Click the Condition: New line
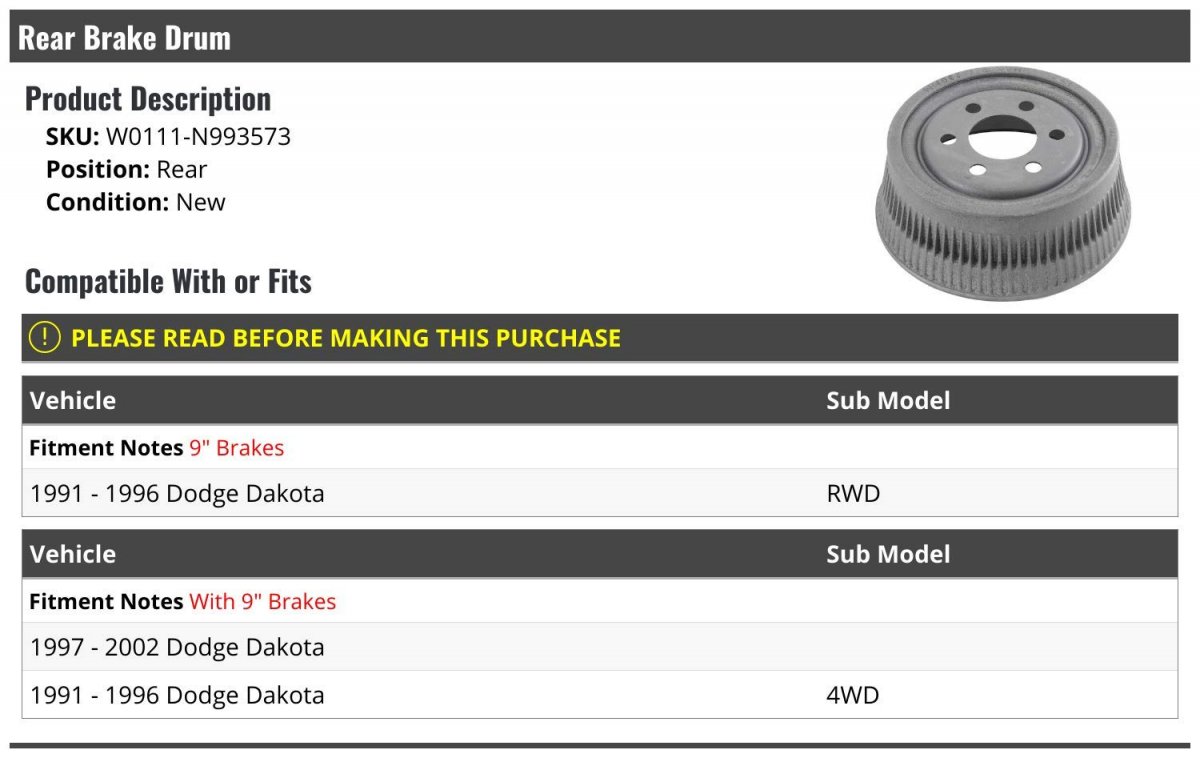Viewport: 1200px width, 758px height. (136, 202)
